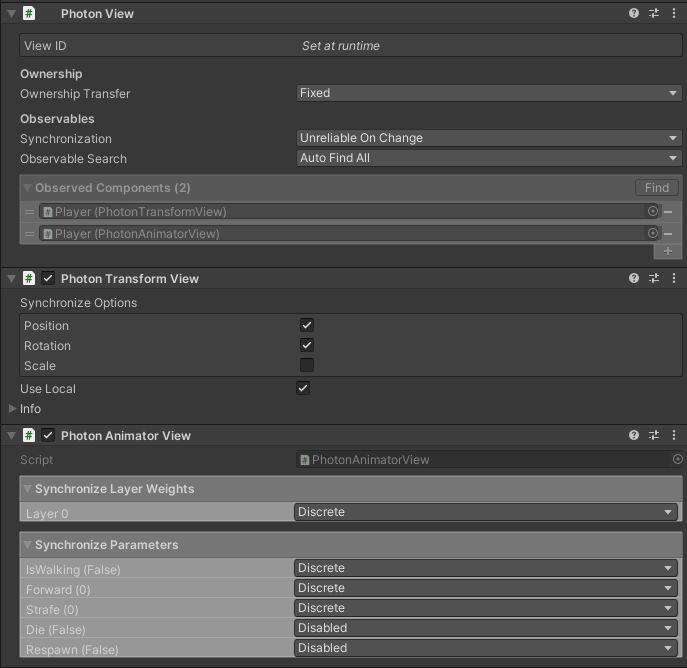
Task: Collapse the Photon View component
Action: 12,14
